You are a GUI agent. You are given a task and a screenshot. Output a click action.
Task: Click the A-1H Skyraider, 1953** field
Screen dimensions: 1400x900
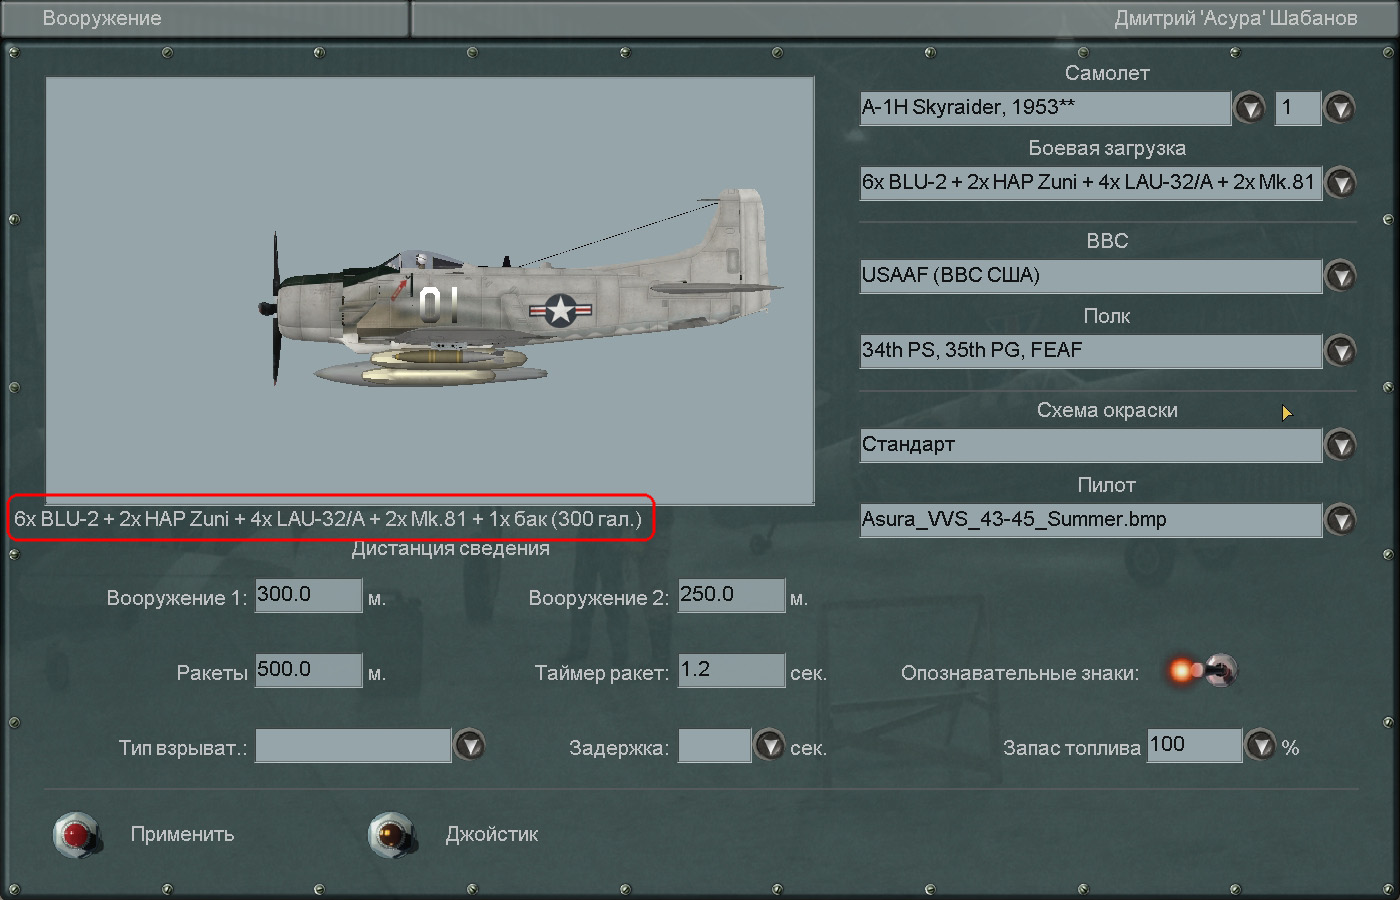click(1045, 108)
